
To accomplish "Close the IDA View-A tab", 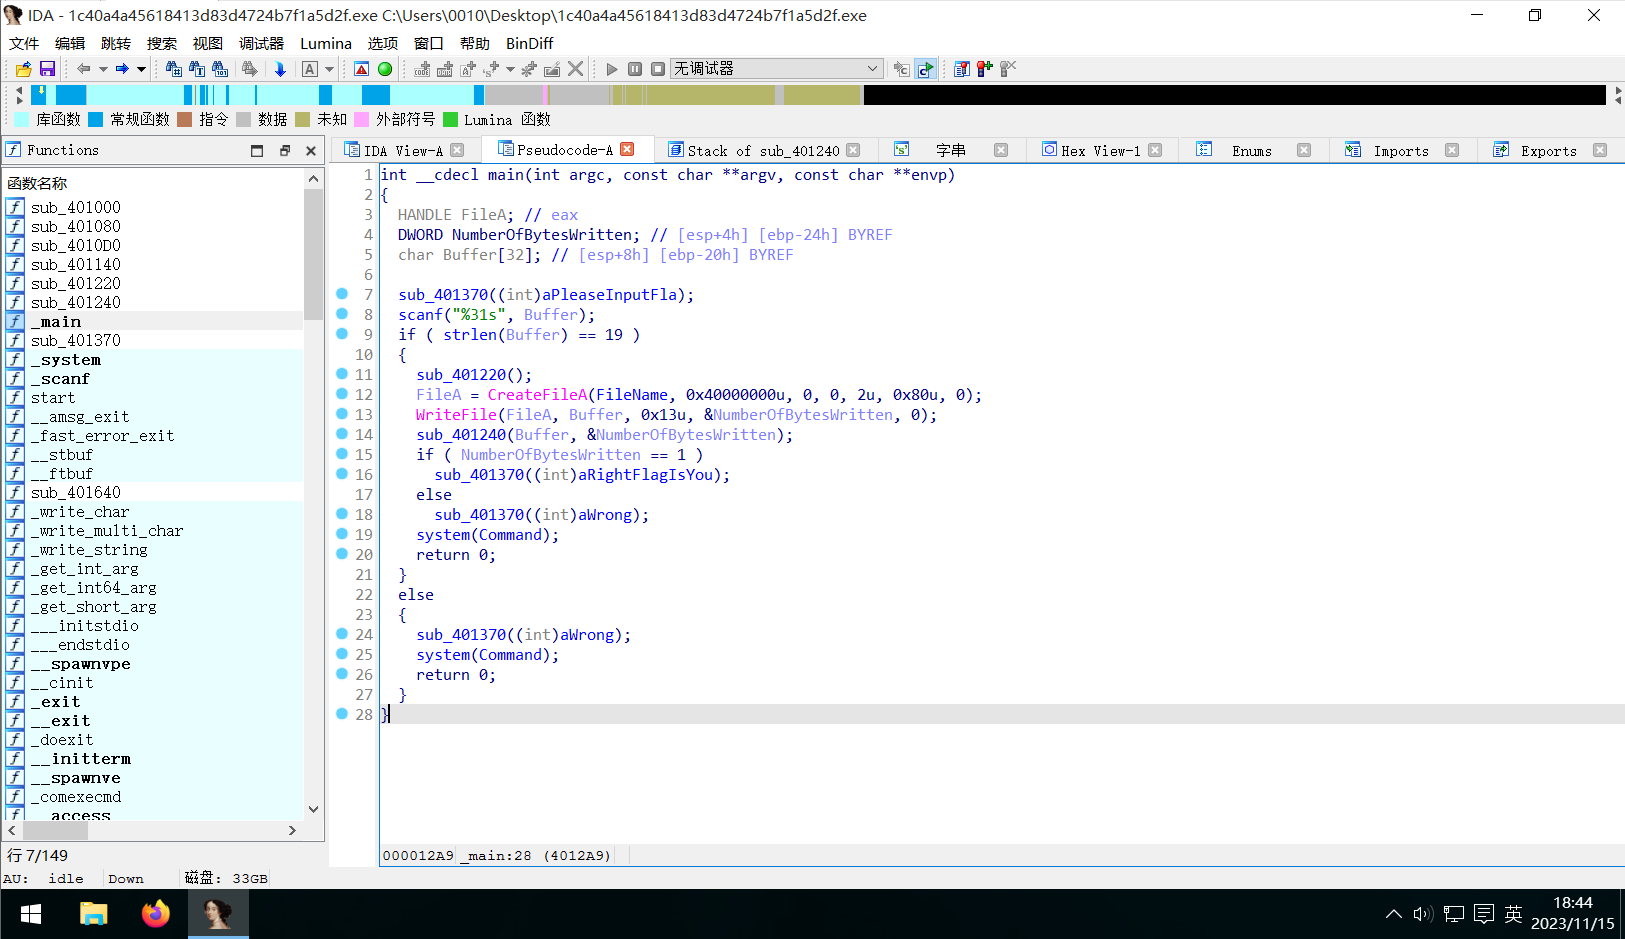I will 457,150.
